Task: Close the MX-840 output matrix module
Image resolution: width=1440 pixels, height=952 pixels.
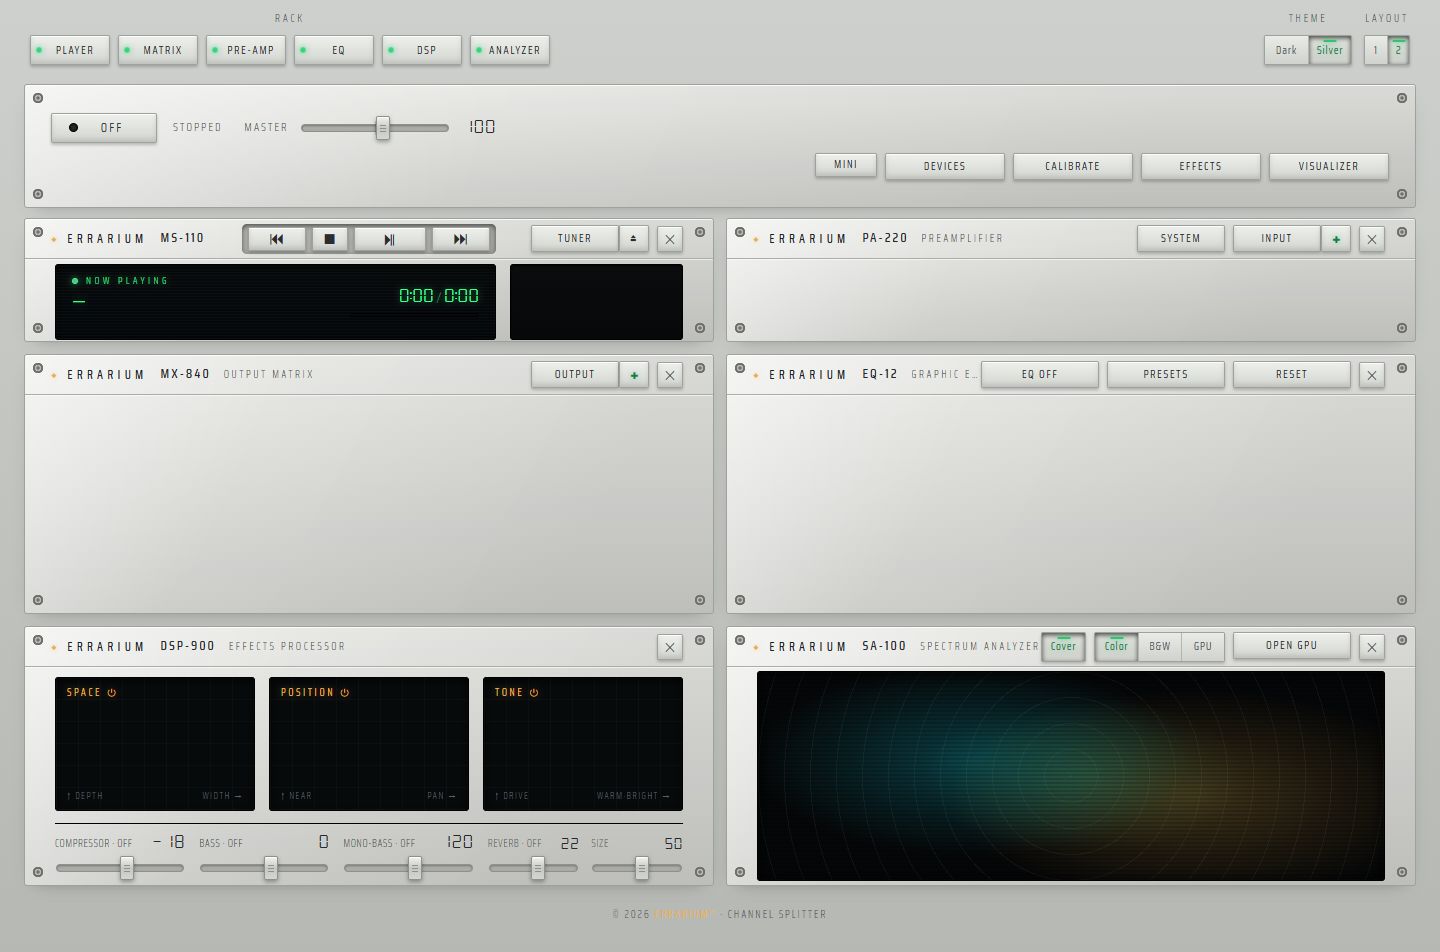Action: coord(670,375)
